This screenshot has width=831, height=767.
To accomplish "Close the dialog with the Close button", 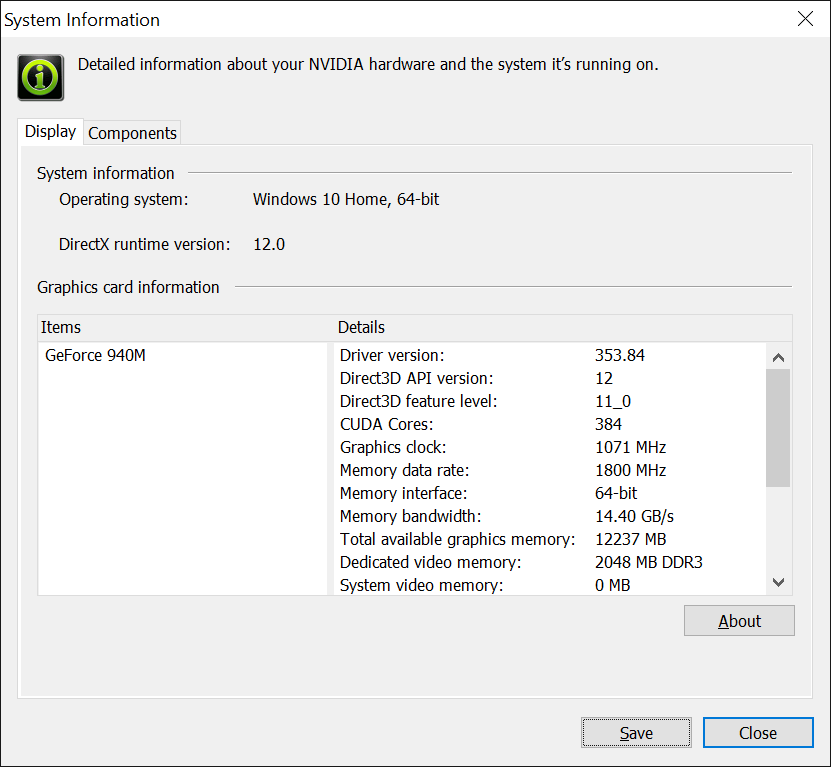I will 758,733.
